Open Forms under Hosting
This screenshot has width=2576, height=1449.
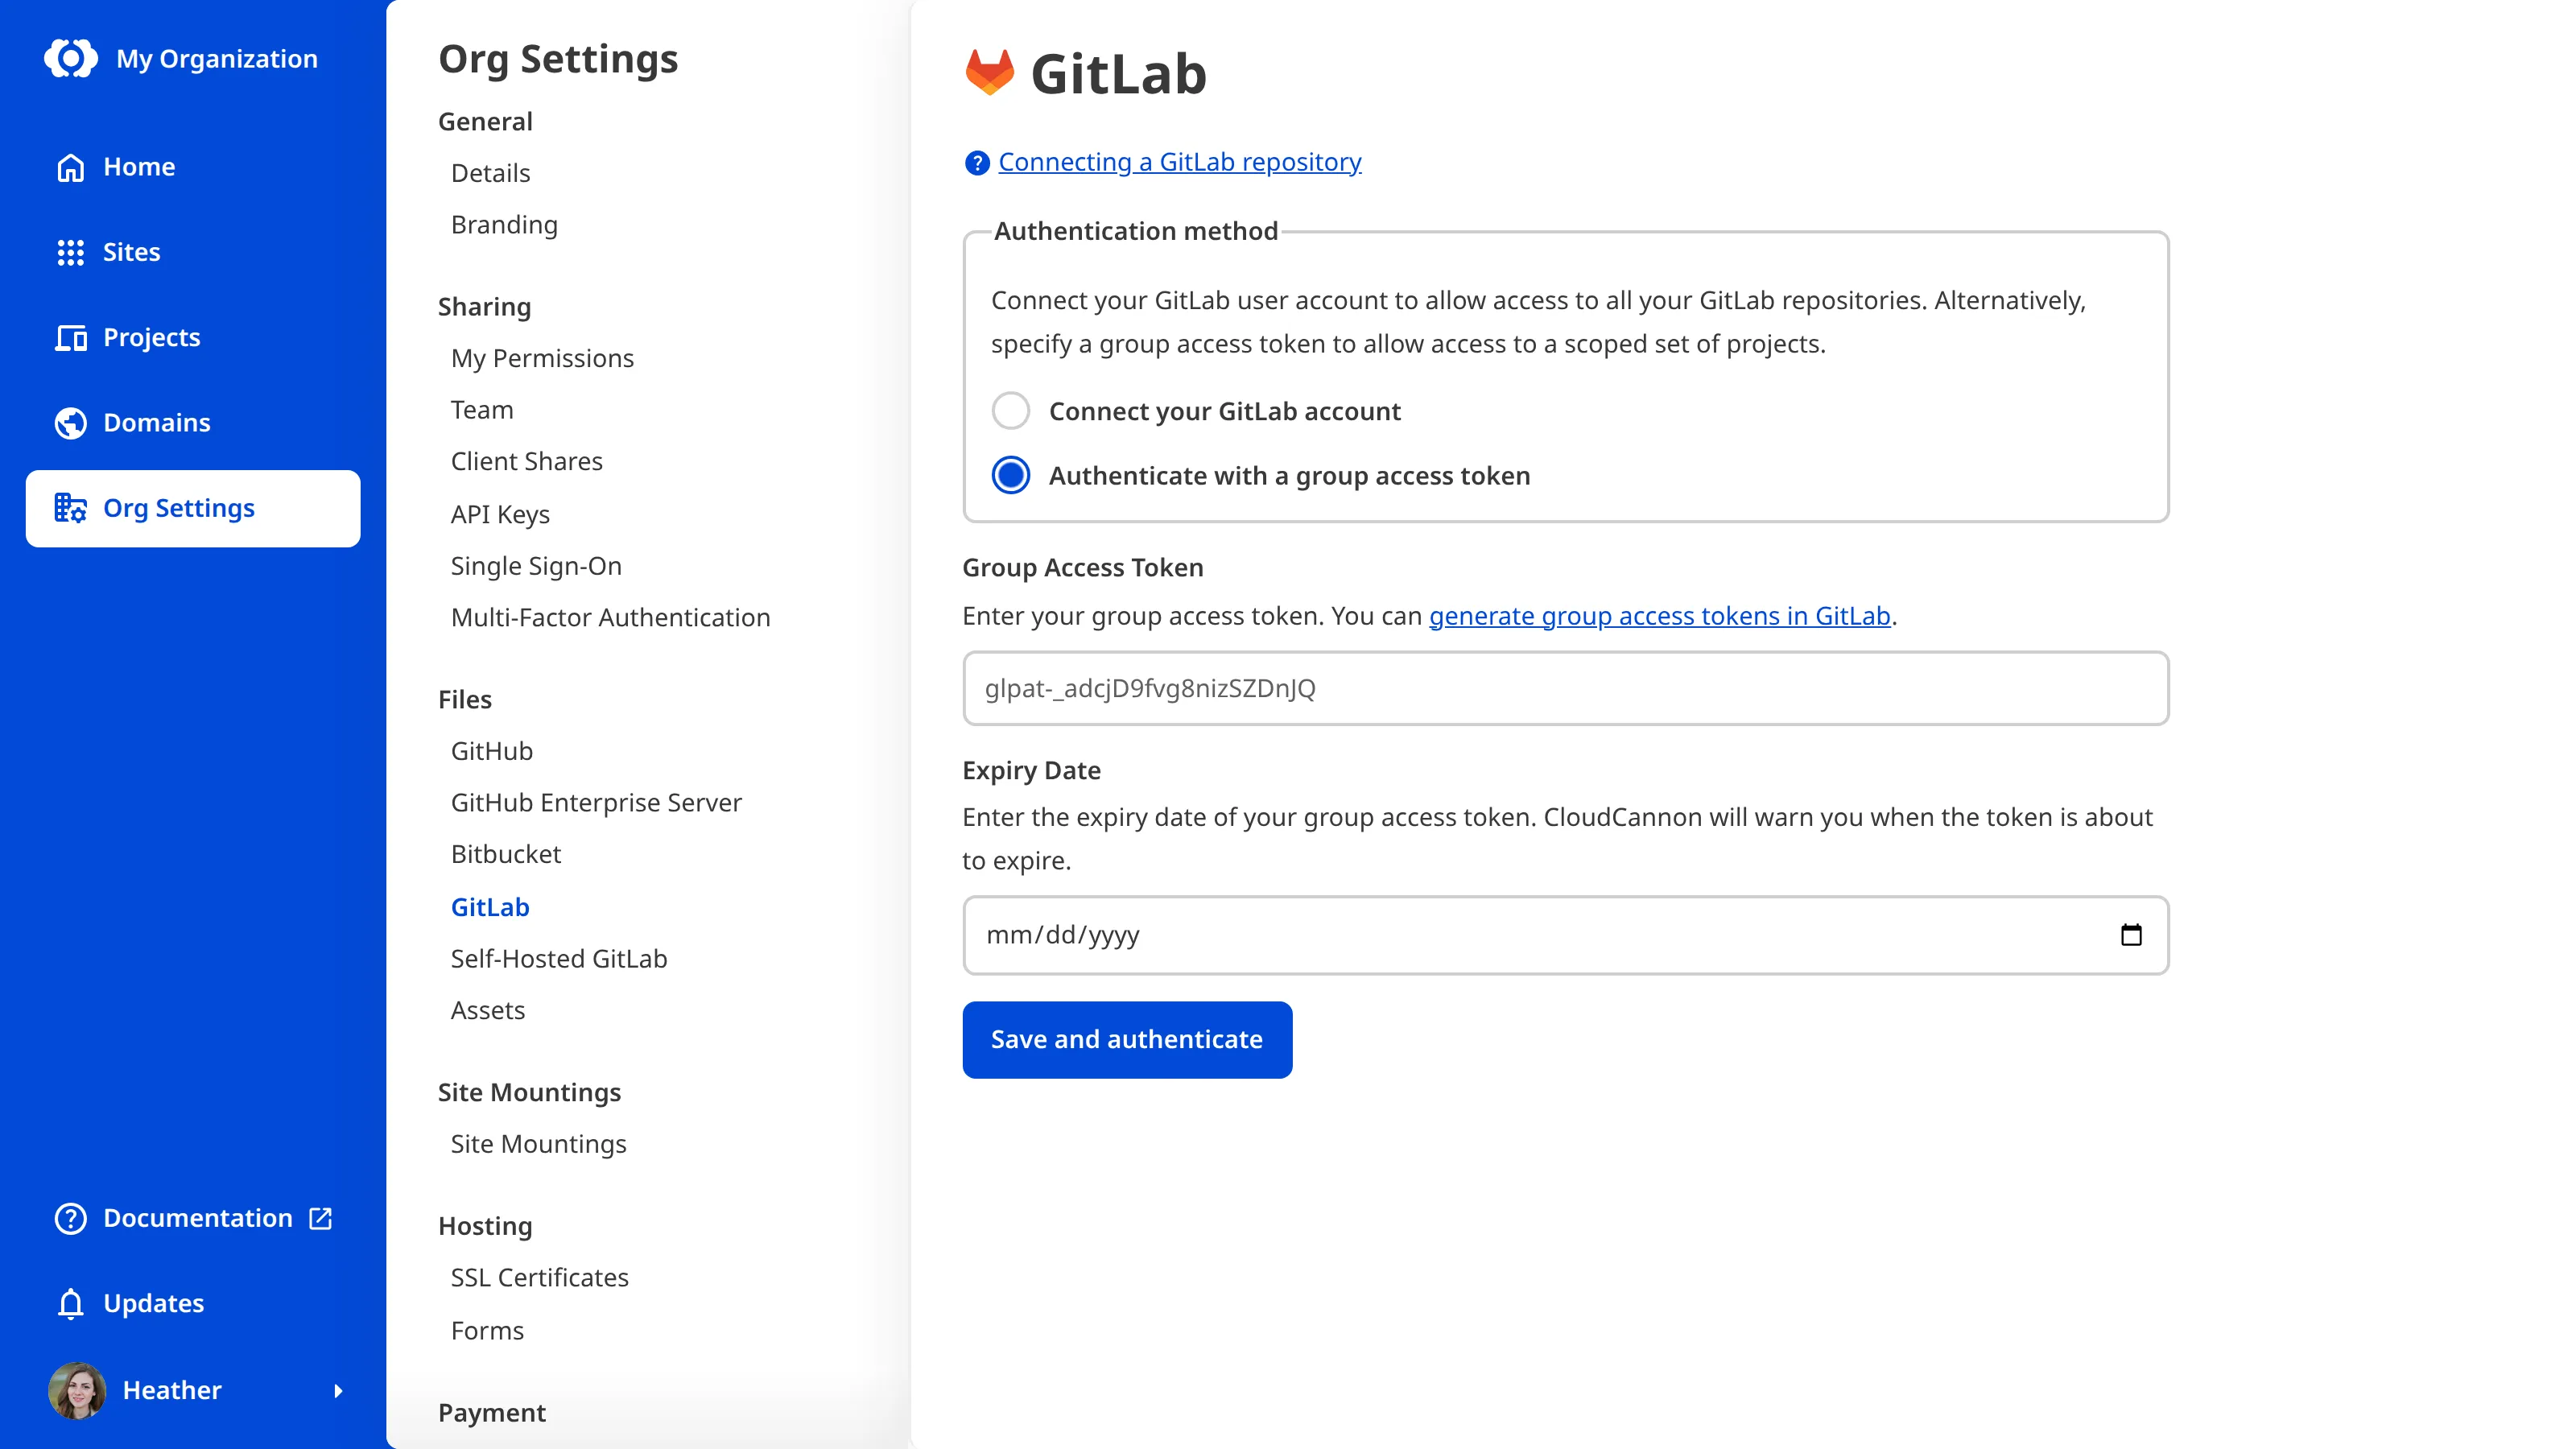(487, 1330)
